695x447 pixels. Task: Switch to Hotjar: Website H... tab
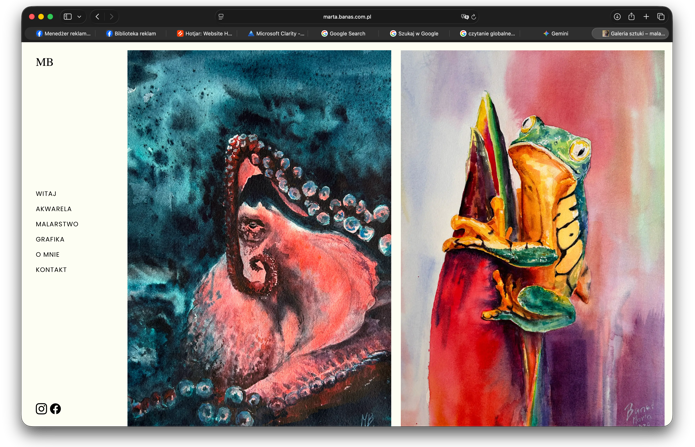click(204, 33)
